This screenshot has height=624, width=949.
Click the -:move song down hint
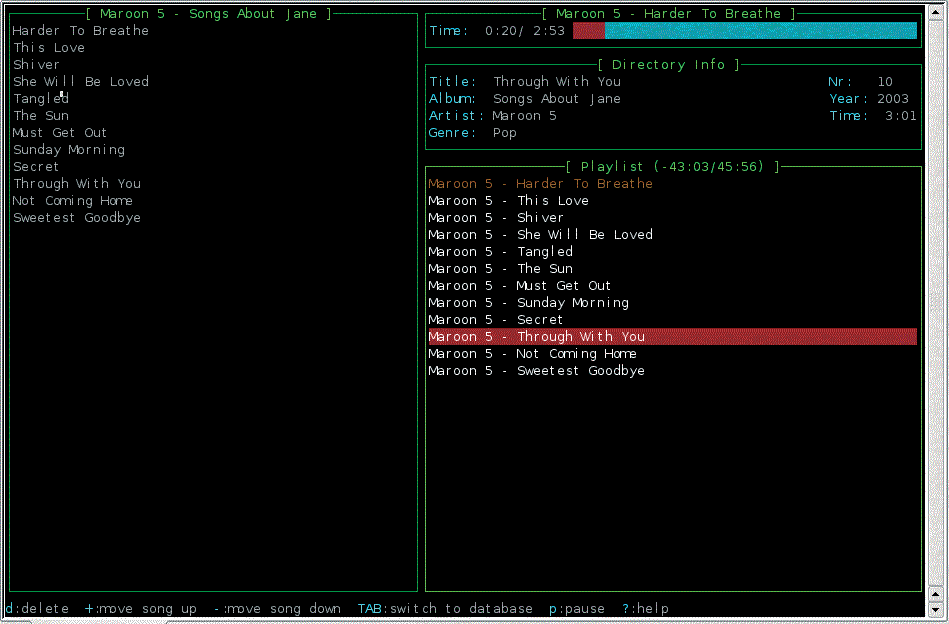click(277, 608)
